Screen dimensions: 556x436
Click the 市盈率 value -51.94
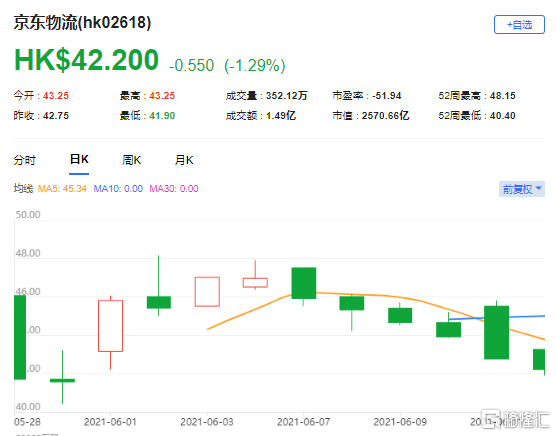(x=387, y=96)
